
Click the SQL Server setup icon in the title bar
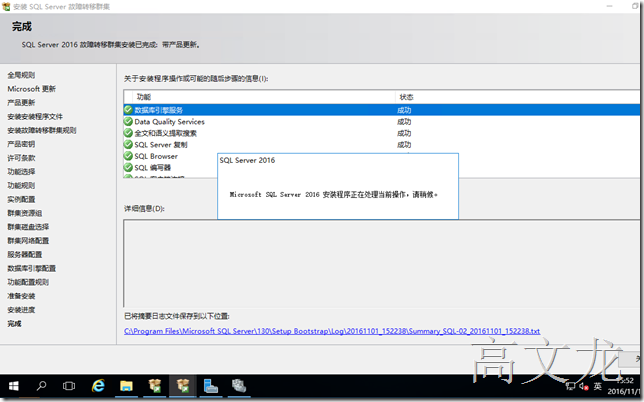click(x=6, y=6)
